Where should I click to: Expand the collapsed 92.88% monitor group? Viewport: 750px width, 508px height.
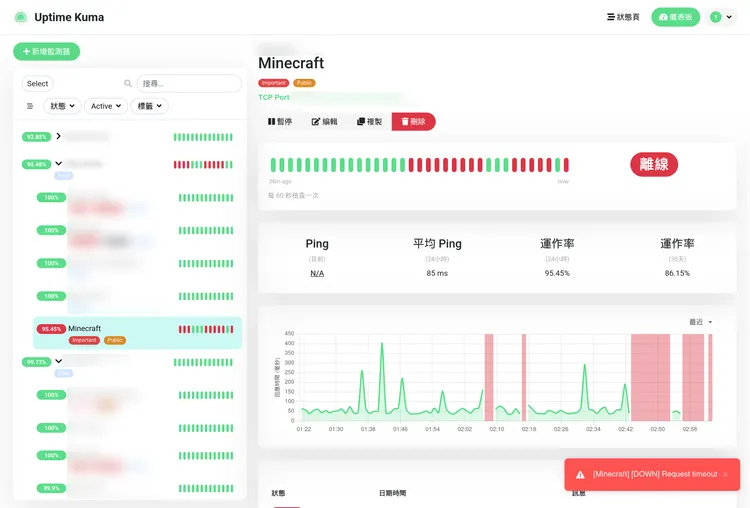click(x=59, y=136)
